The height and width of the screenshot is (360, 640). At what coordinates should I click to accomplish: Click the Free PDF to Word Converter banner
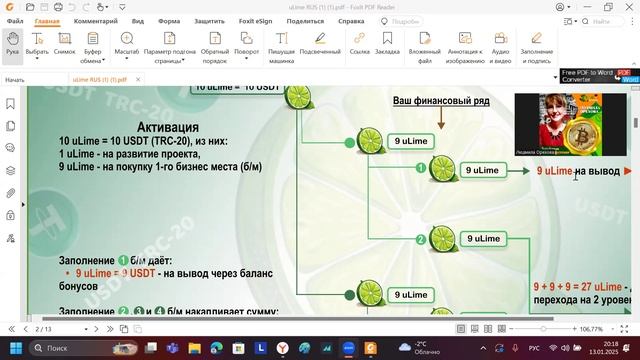click(599, 76)
